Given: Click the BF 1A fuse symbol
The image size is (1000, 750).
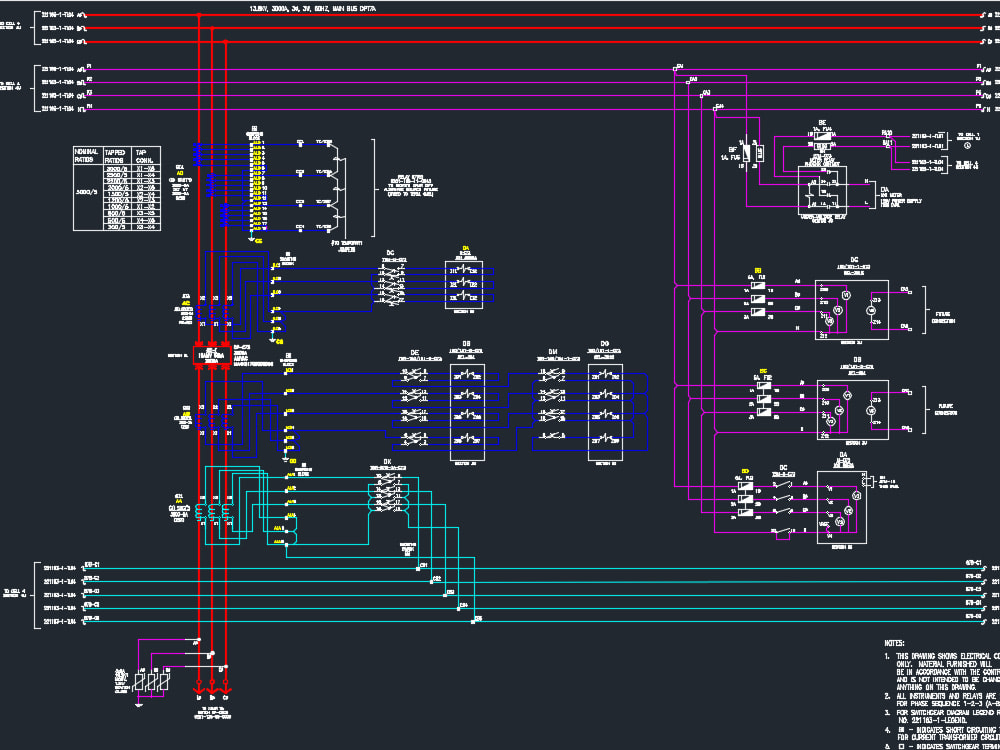Looking at the screenshot, I should (746, 153).
